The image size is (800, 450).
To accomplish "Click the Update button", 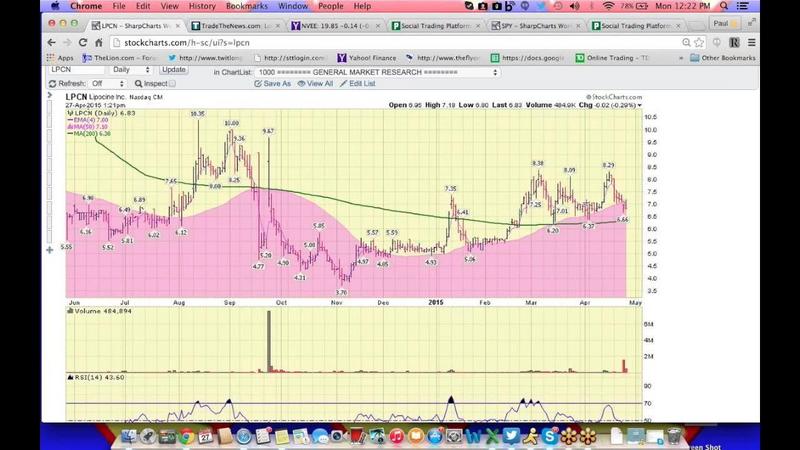I will [173, 69].
